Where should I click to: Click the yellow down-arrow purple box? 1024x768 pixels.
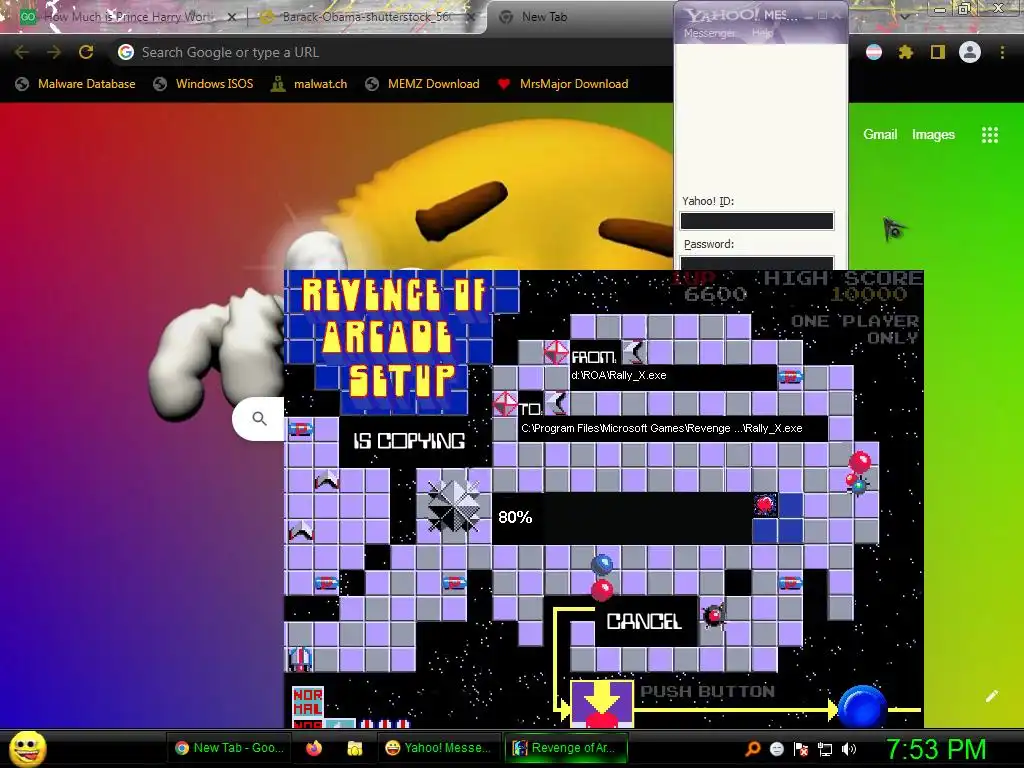click(x=601, y=704)
